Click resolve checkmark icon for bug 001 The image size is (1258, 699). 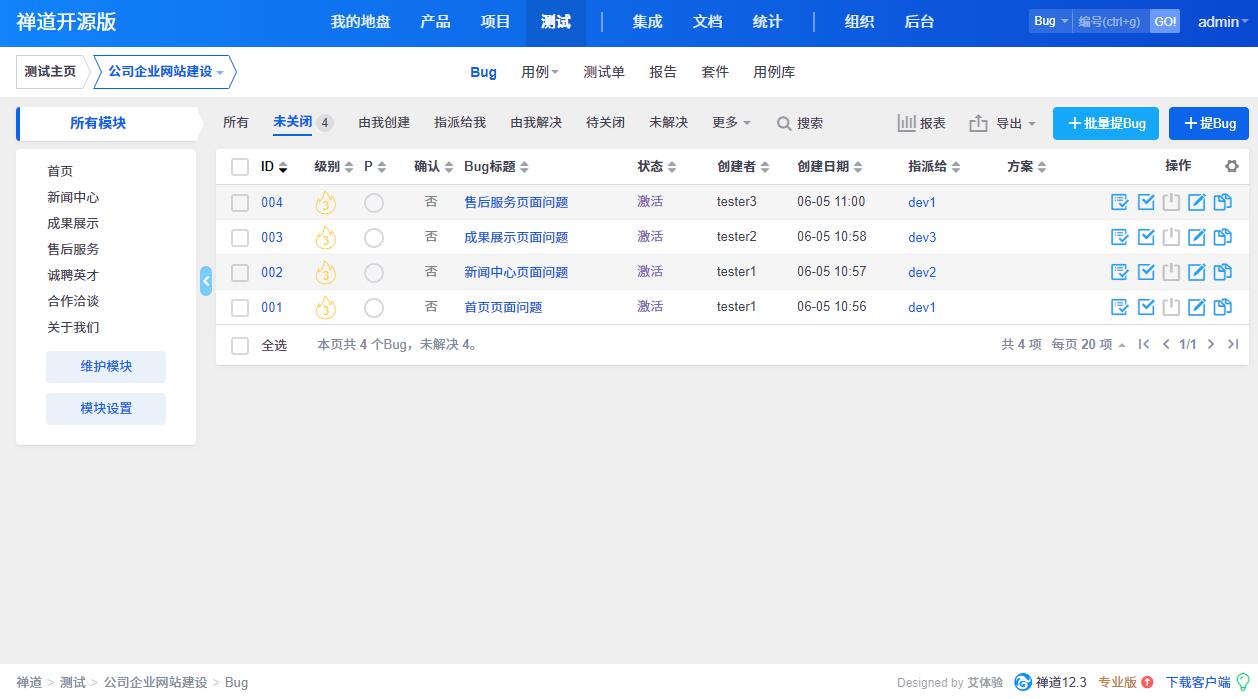click(x=1146, y=307)
